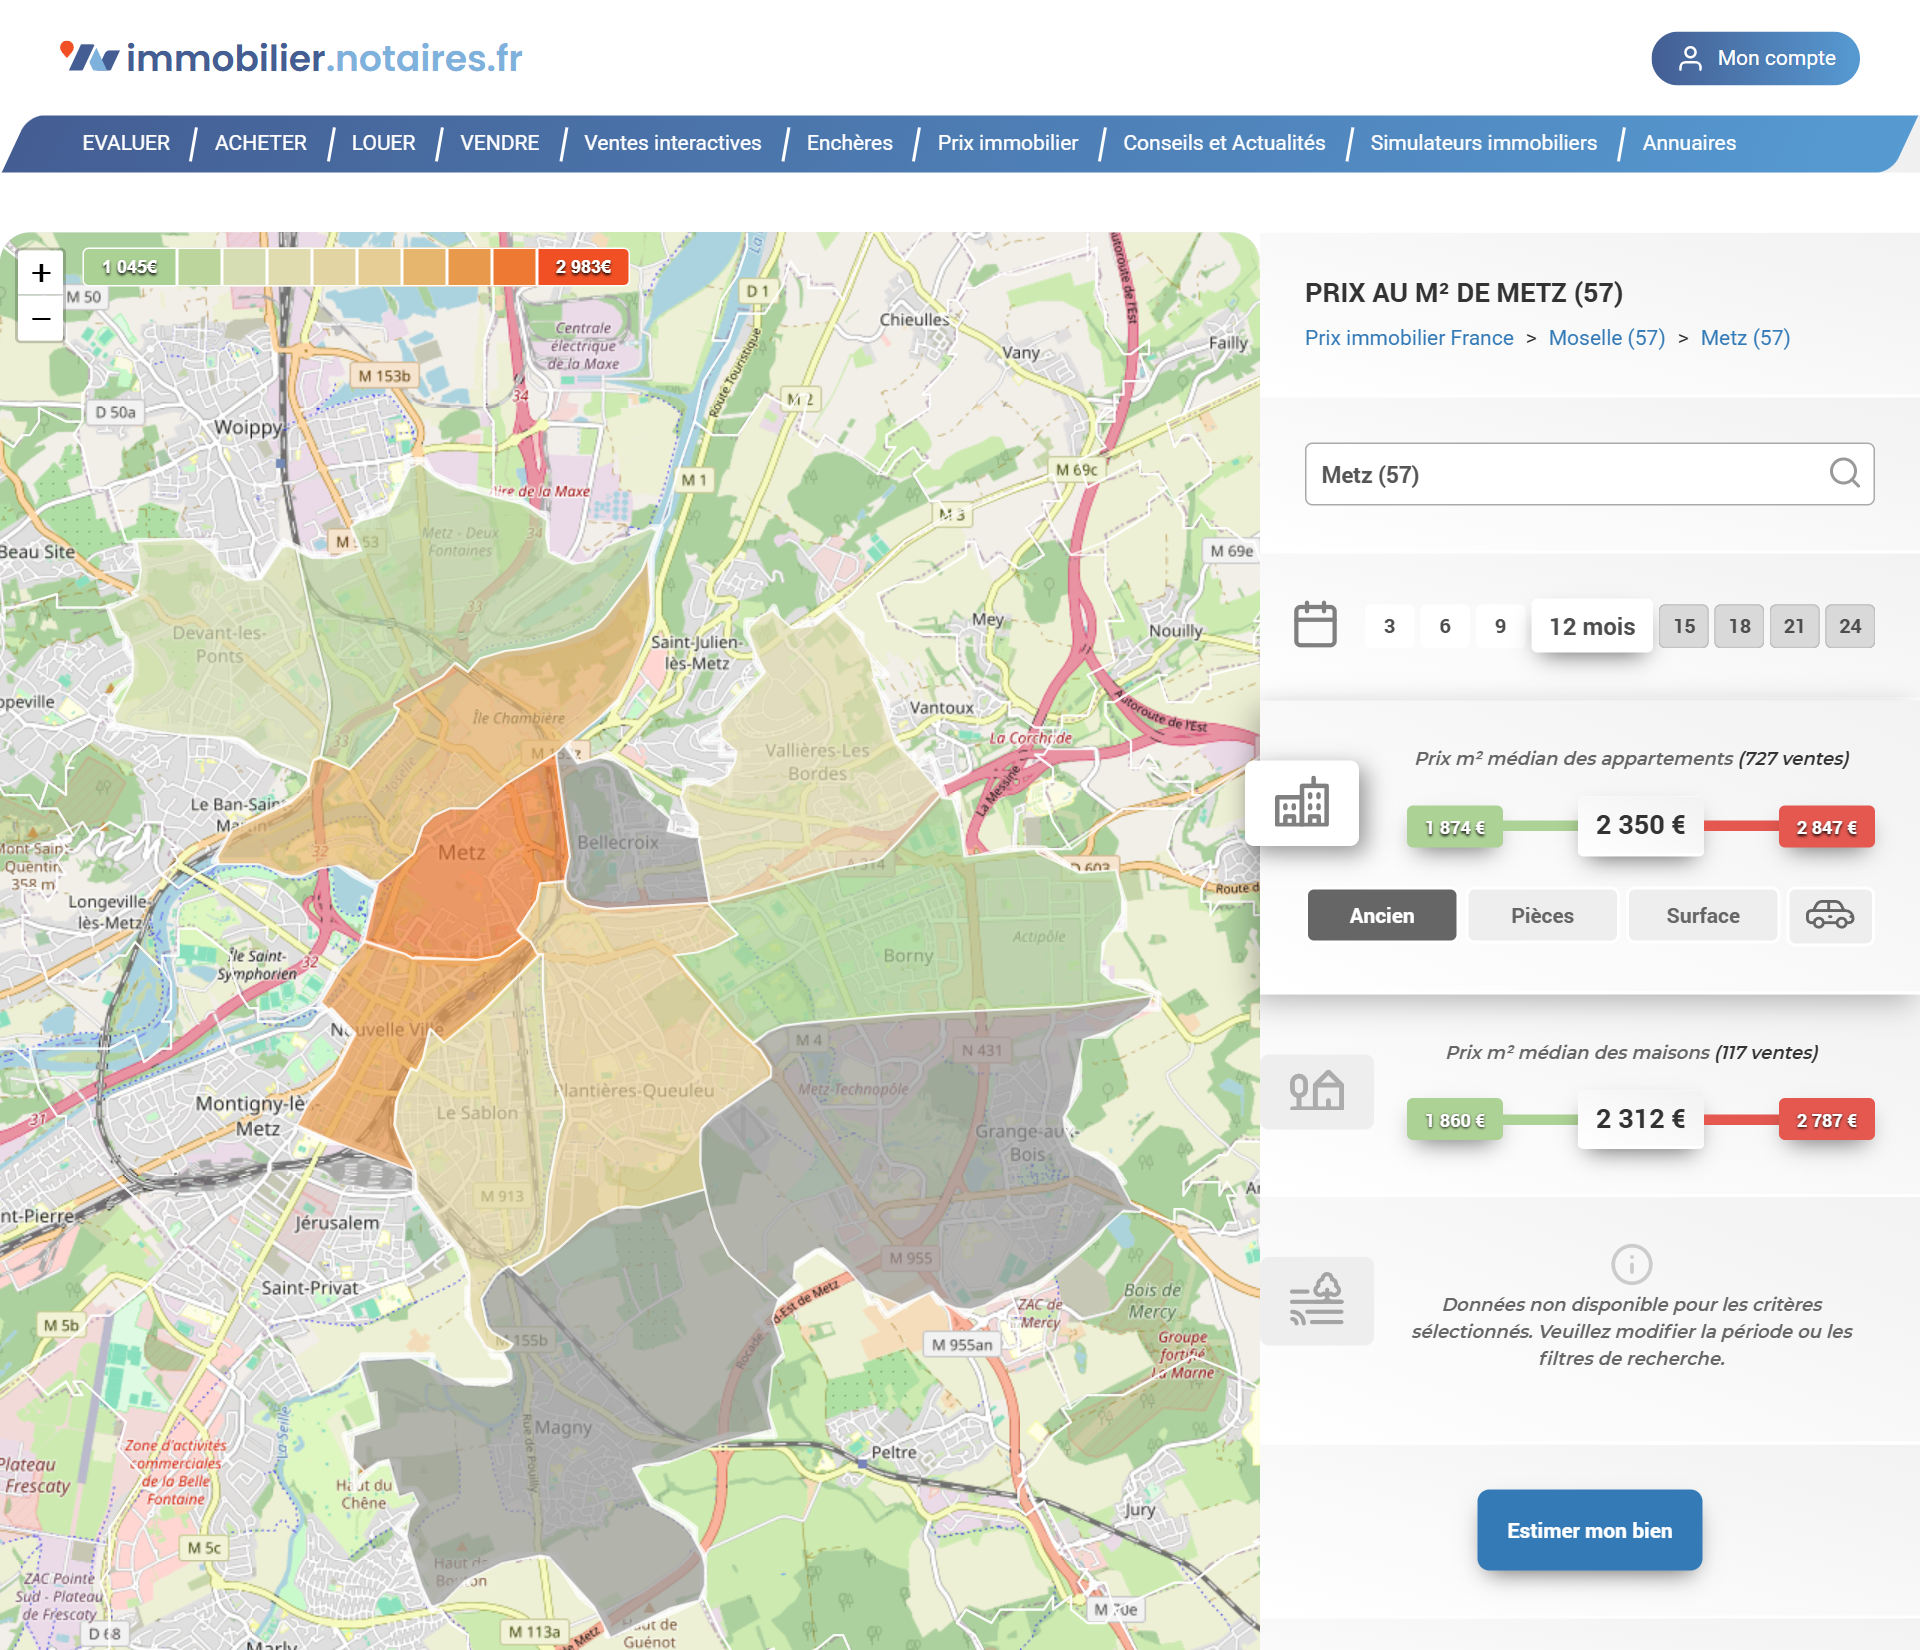Select the 3 months period
Screen dimensions: 1920x1650
(1389, 626)
